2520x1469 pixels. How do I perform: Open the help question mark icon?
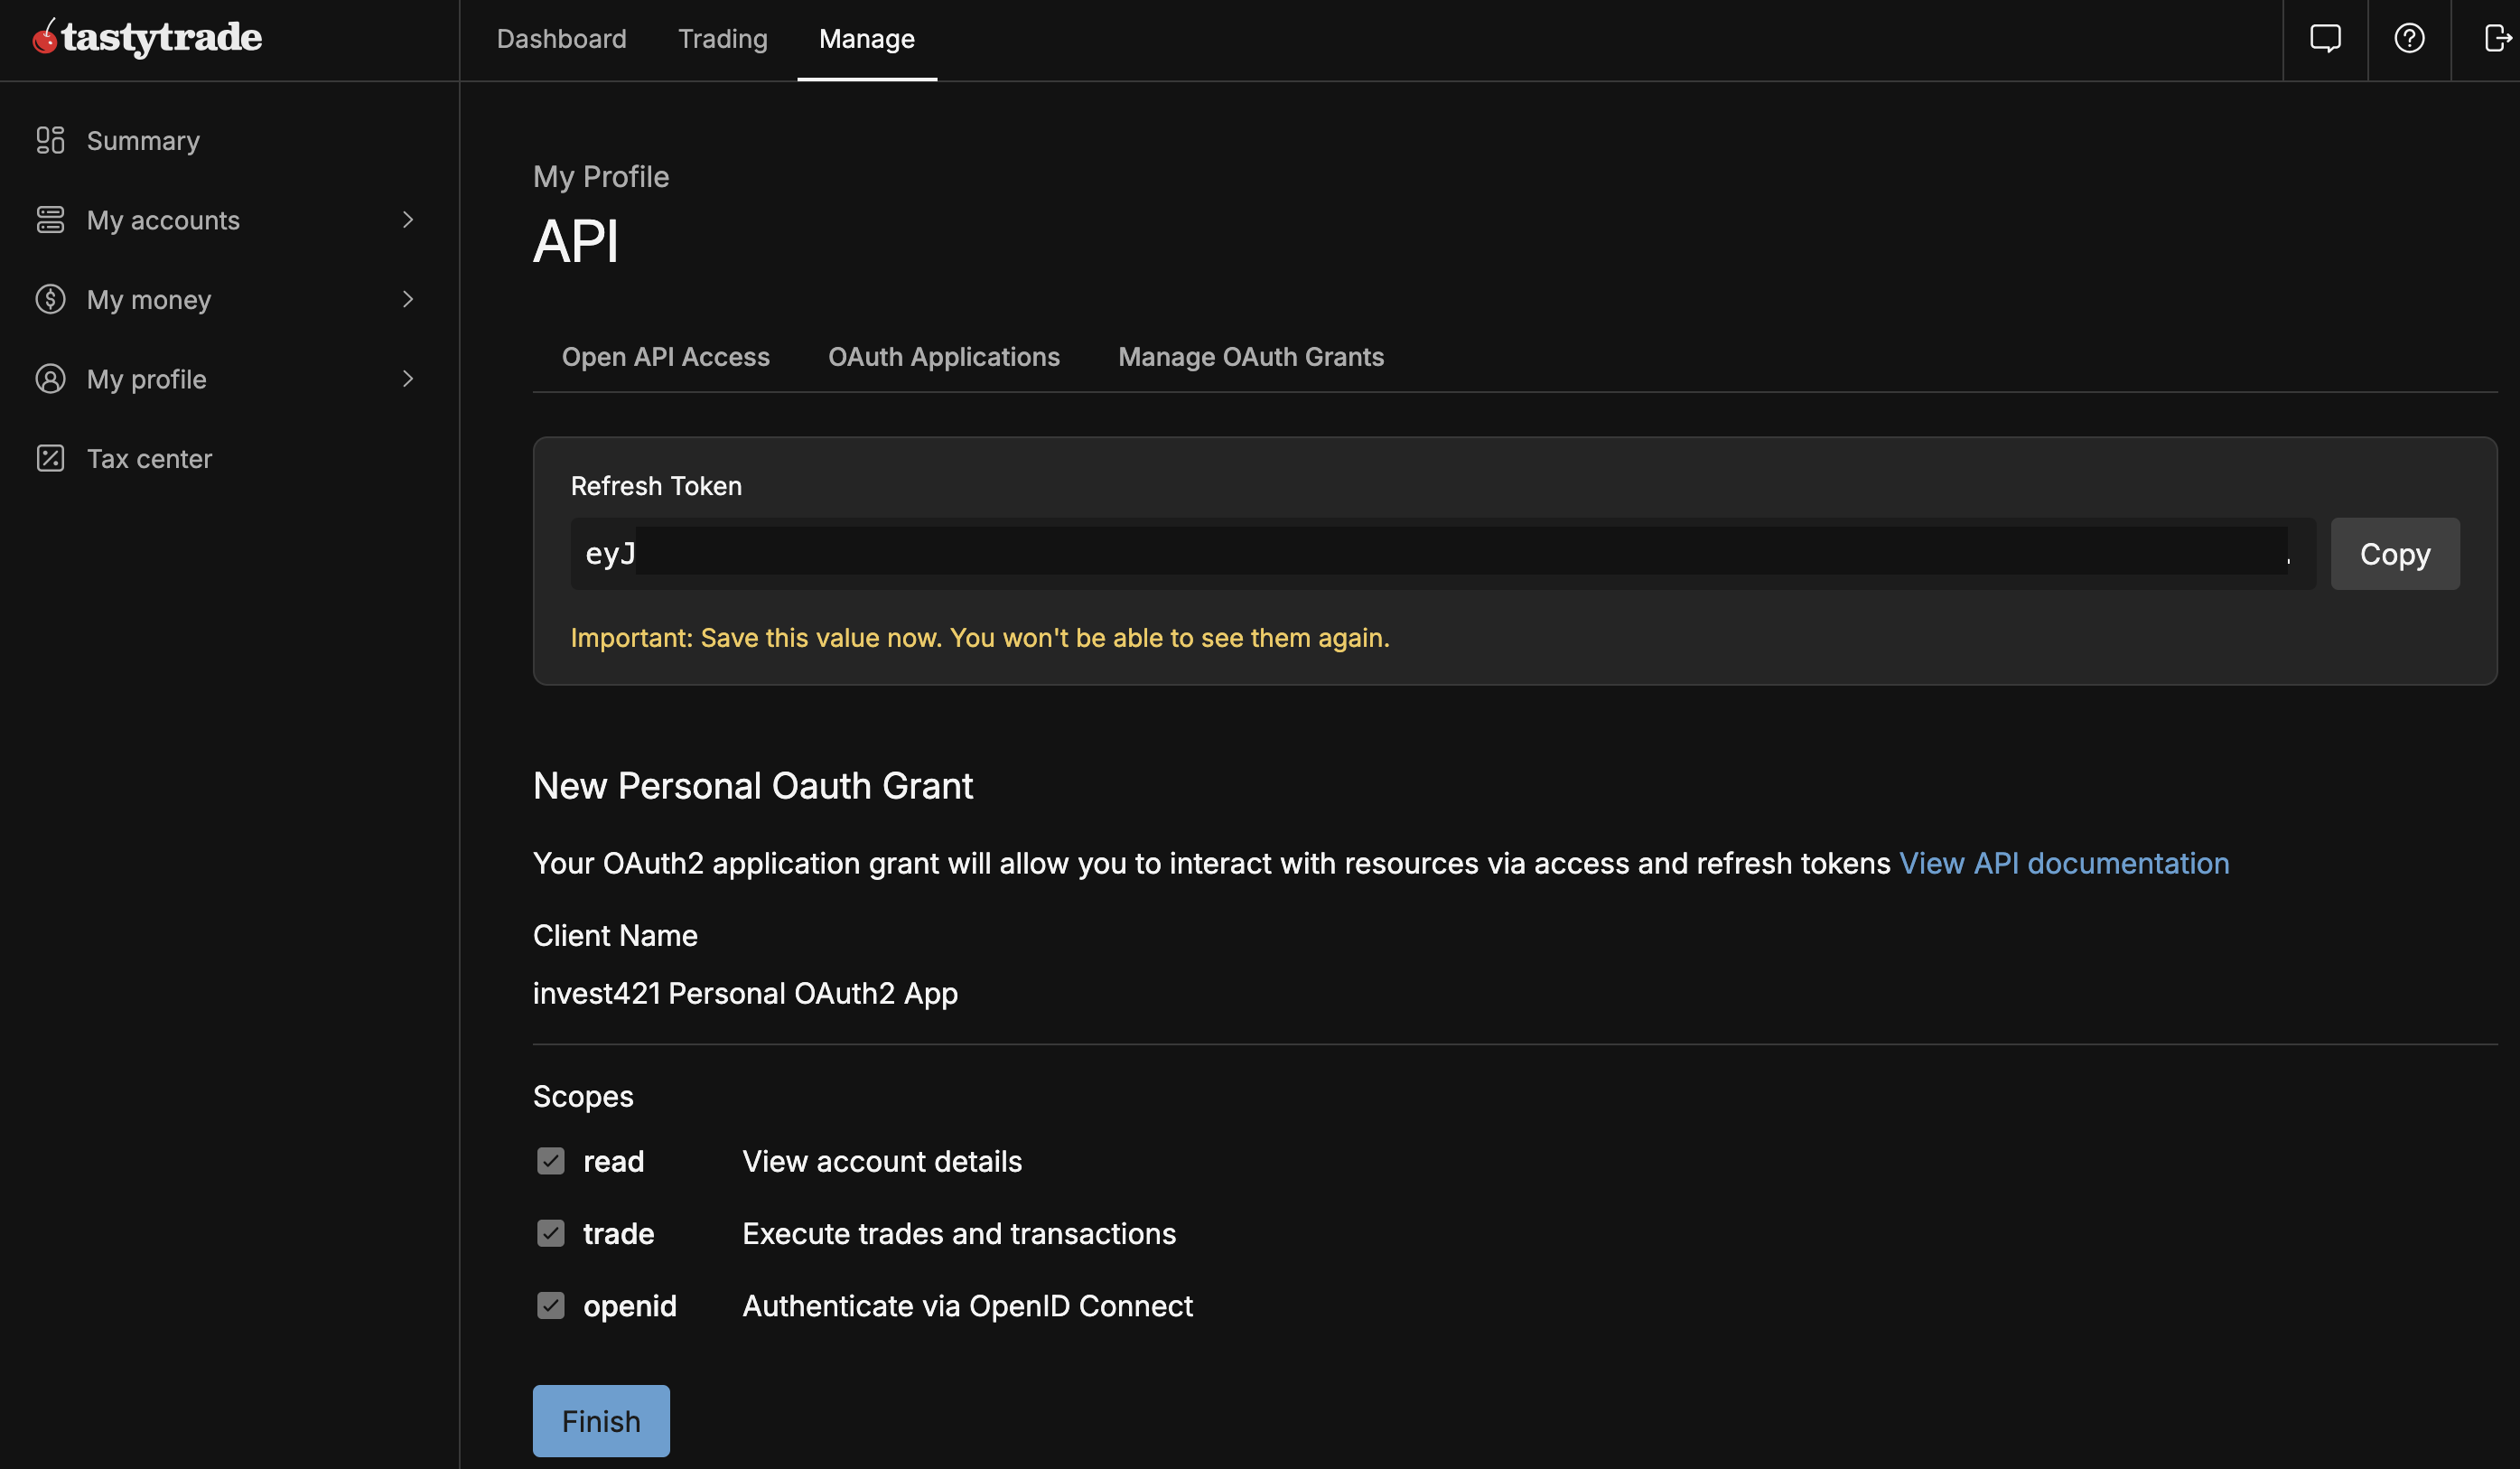pos(2409,39)
